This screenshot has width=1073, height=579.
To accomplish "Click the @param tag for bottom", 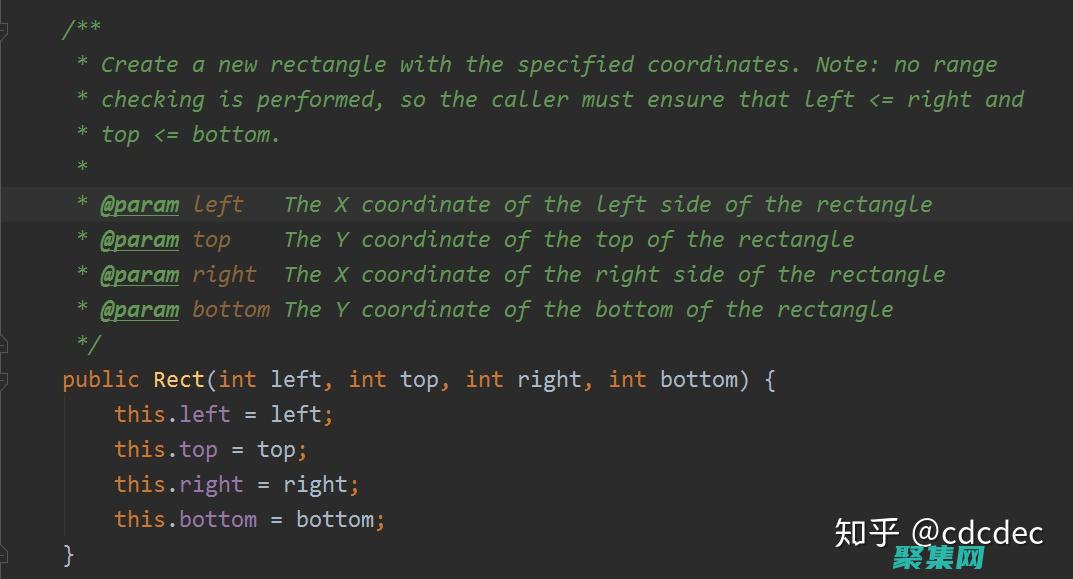I will coord(139,310).
